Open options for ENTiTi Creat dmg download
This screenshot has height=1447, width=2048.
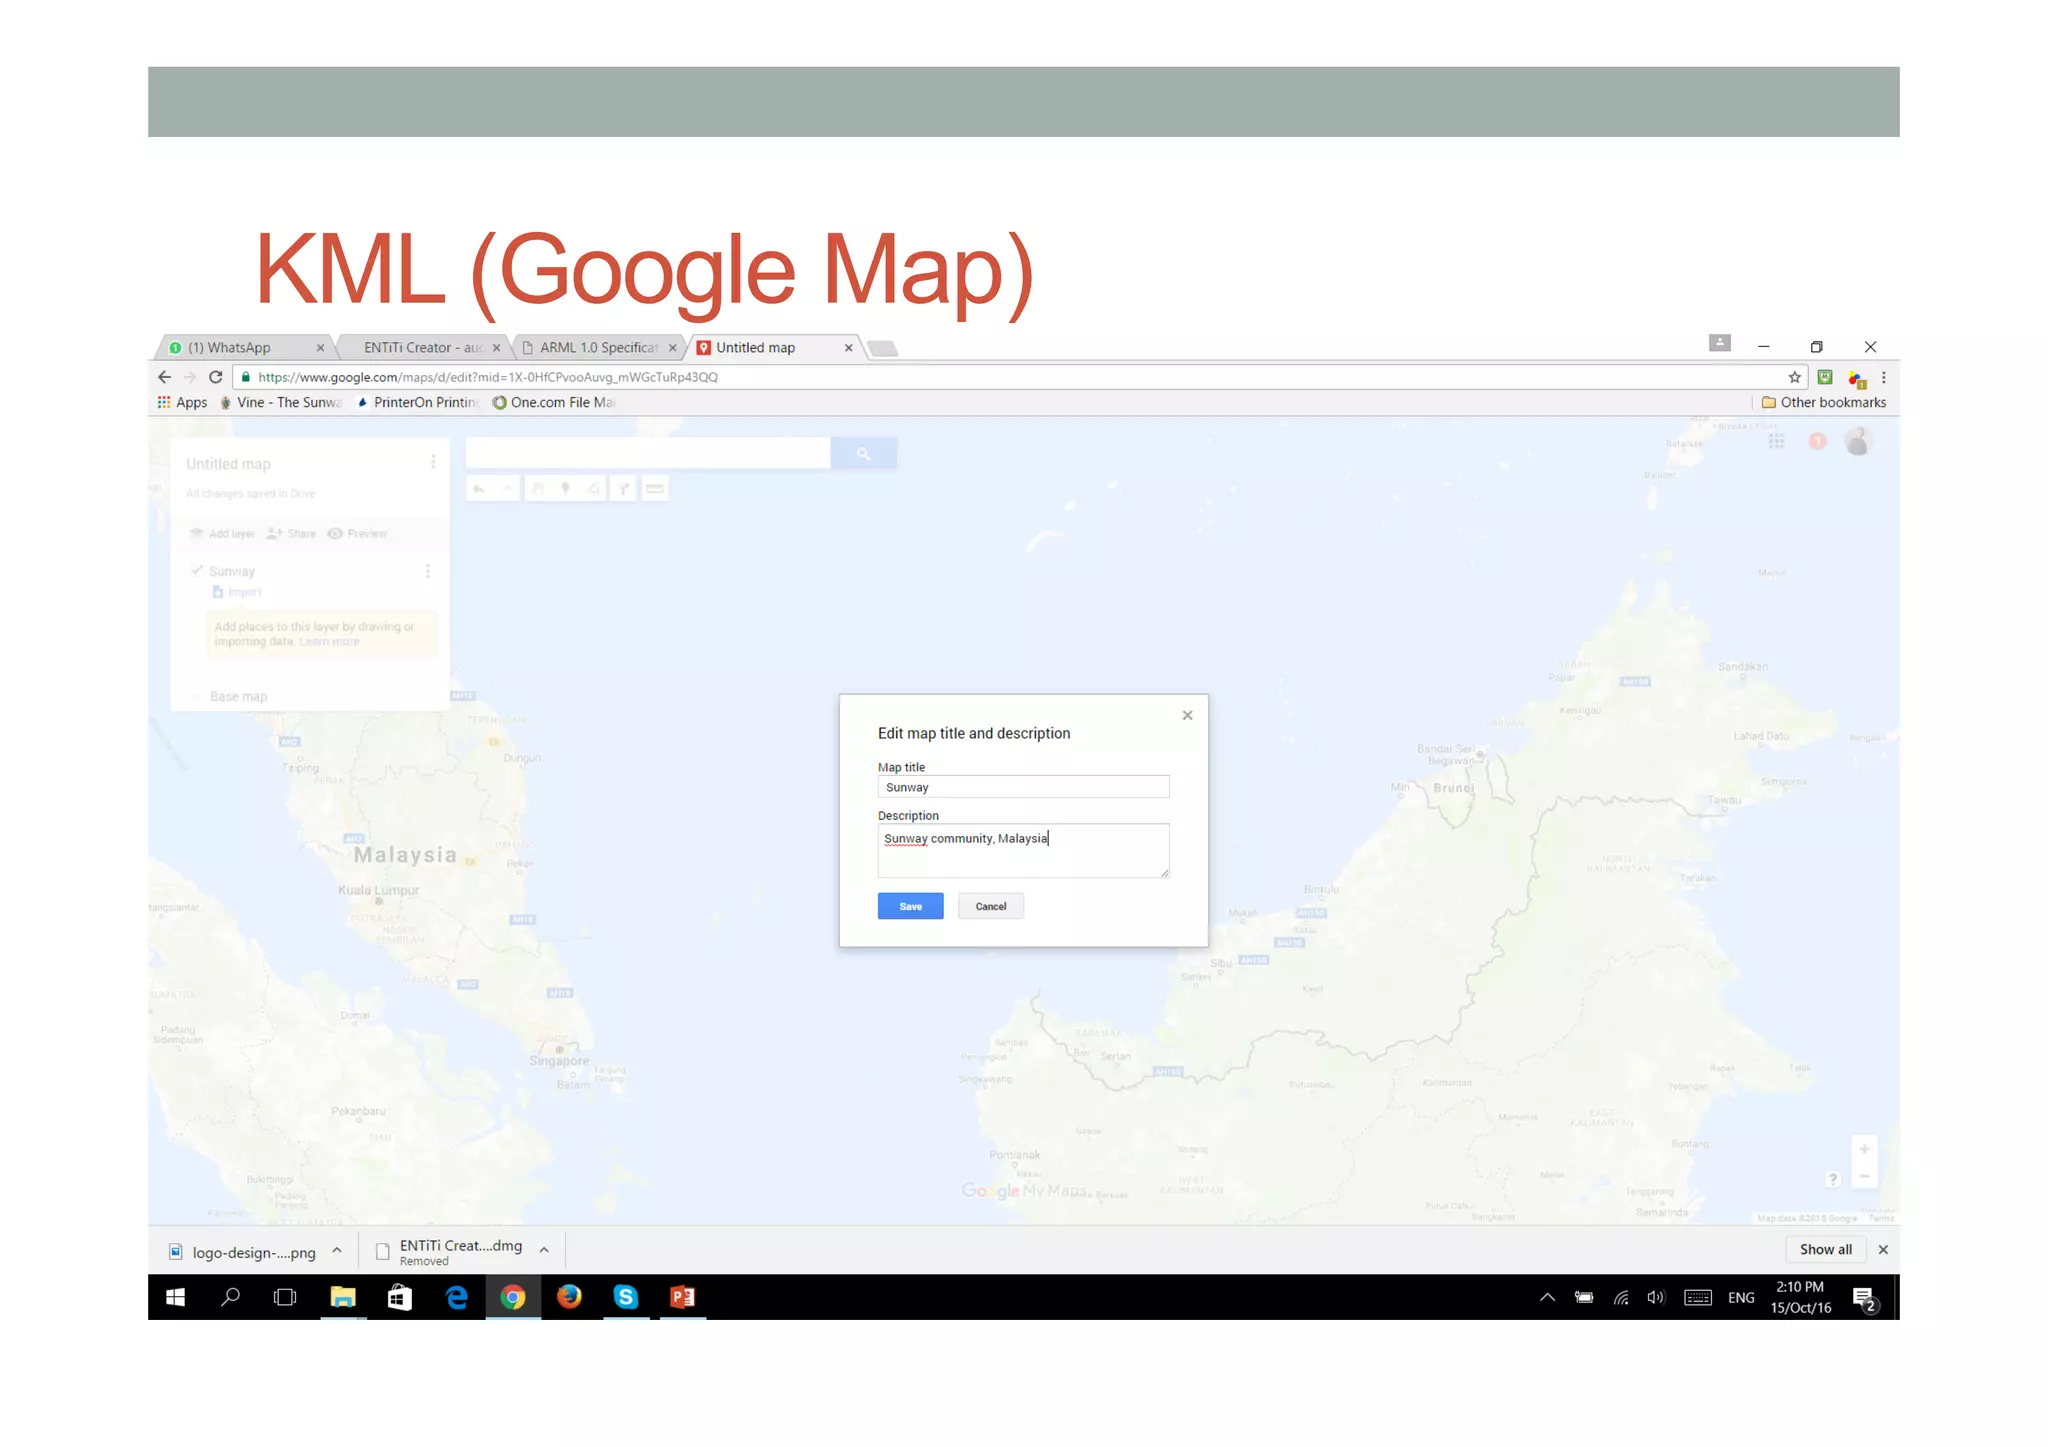(x=544, y=1250)
